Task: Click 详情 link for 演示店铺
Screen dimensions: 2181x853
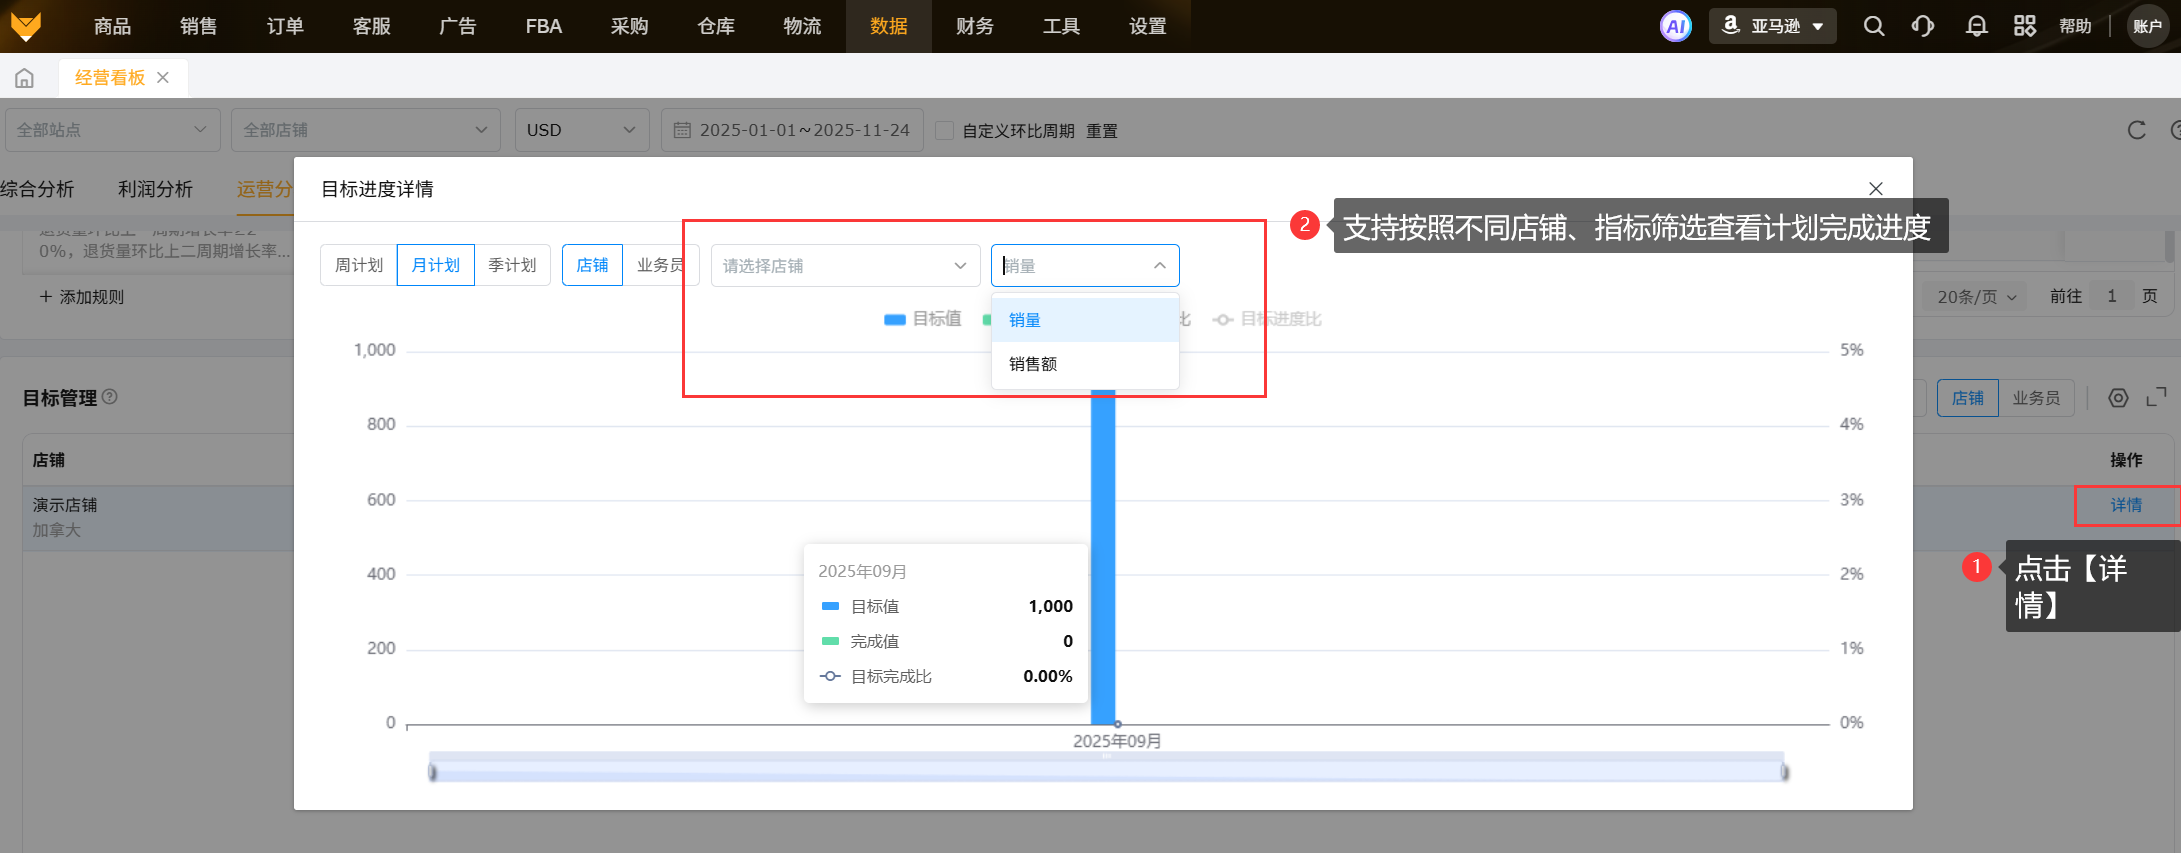Action: [2126, 505]
